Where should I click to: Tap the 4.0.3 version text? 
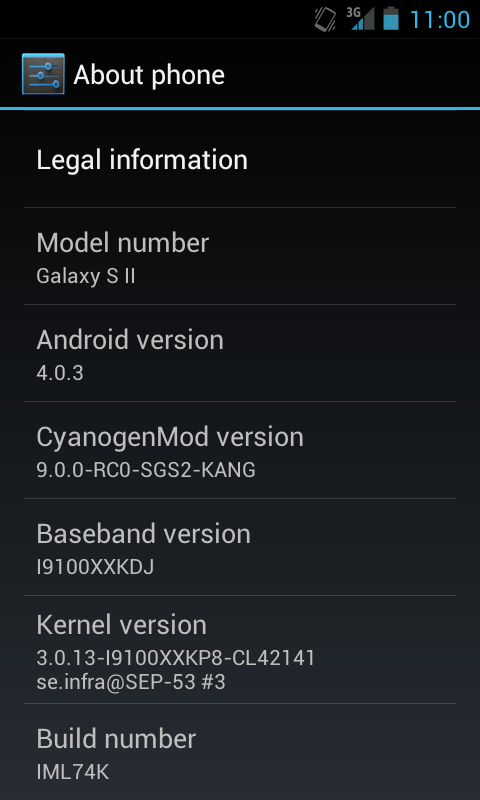pos(60,373)
